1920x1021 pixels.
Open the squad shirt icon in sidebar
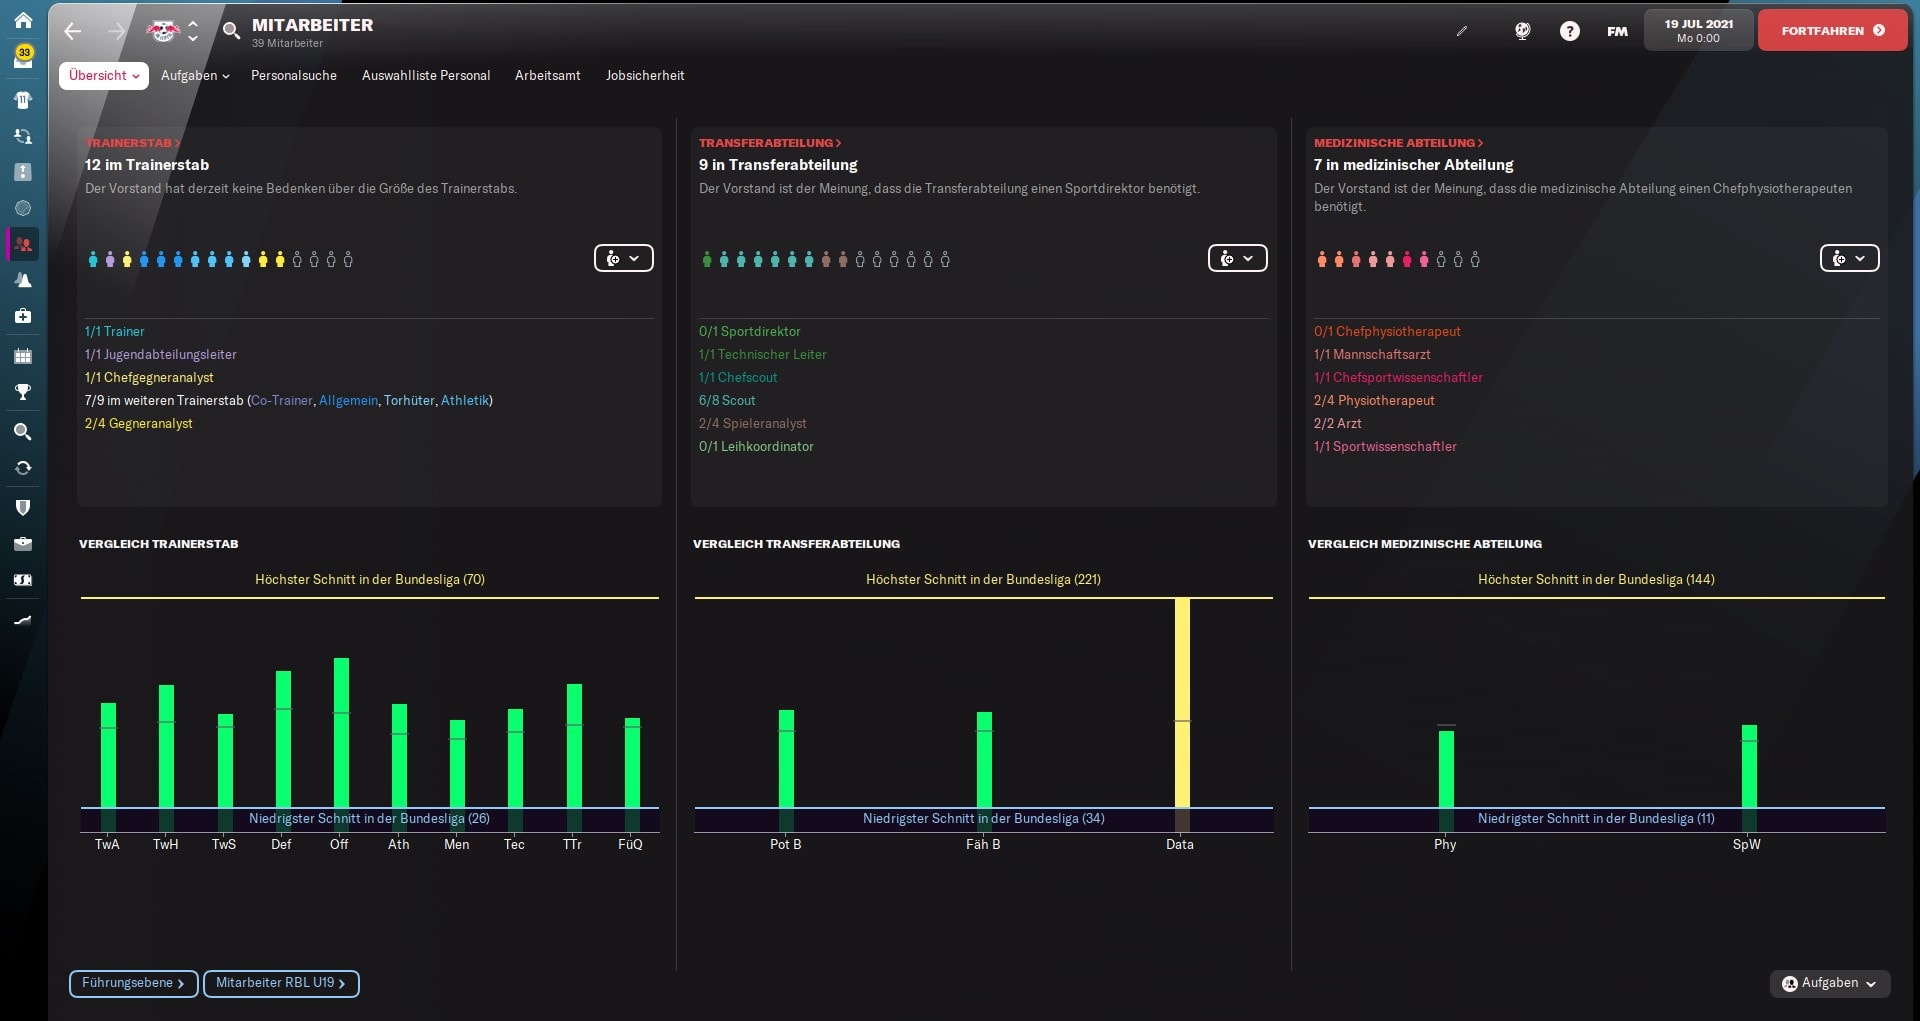23,100
